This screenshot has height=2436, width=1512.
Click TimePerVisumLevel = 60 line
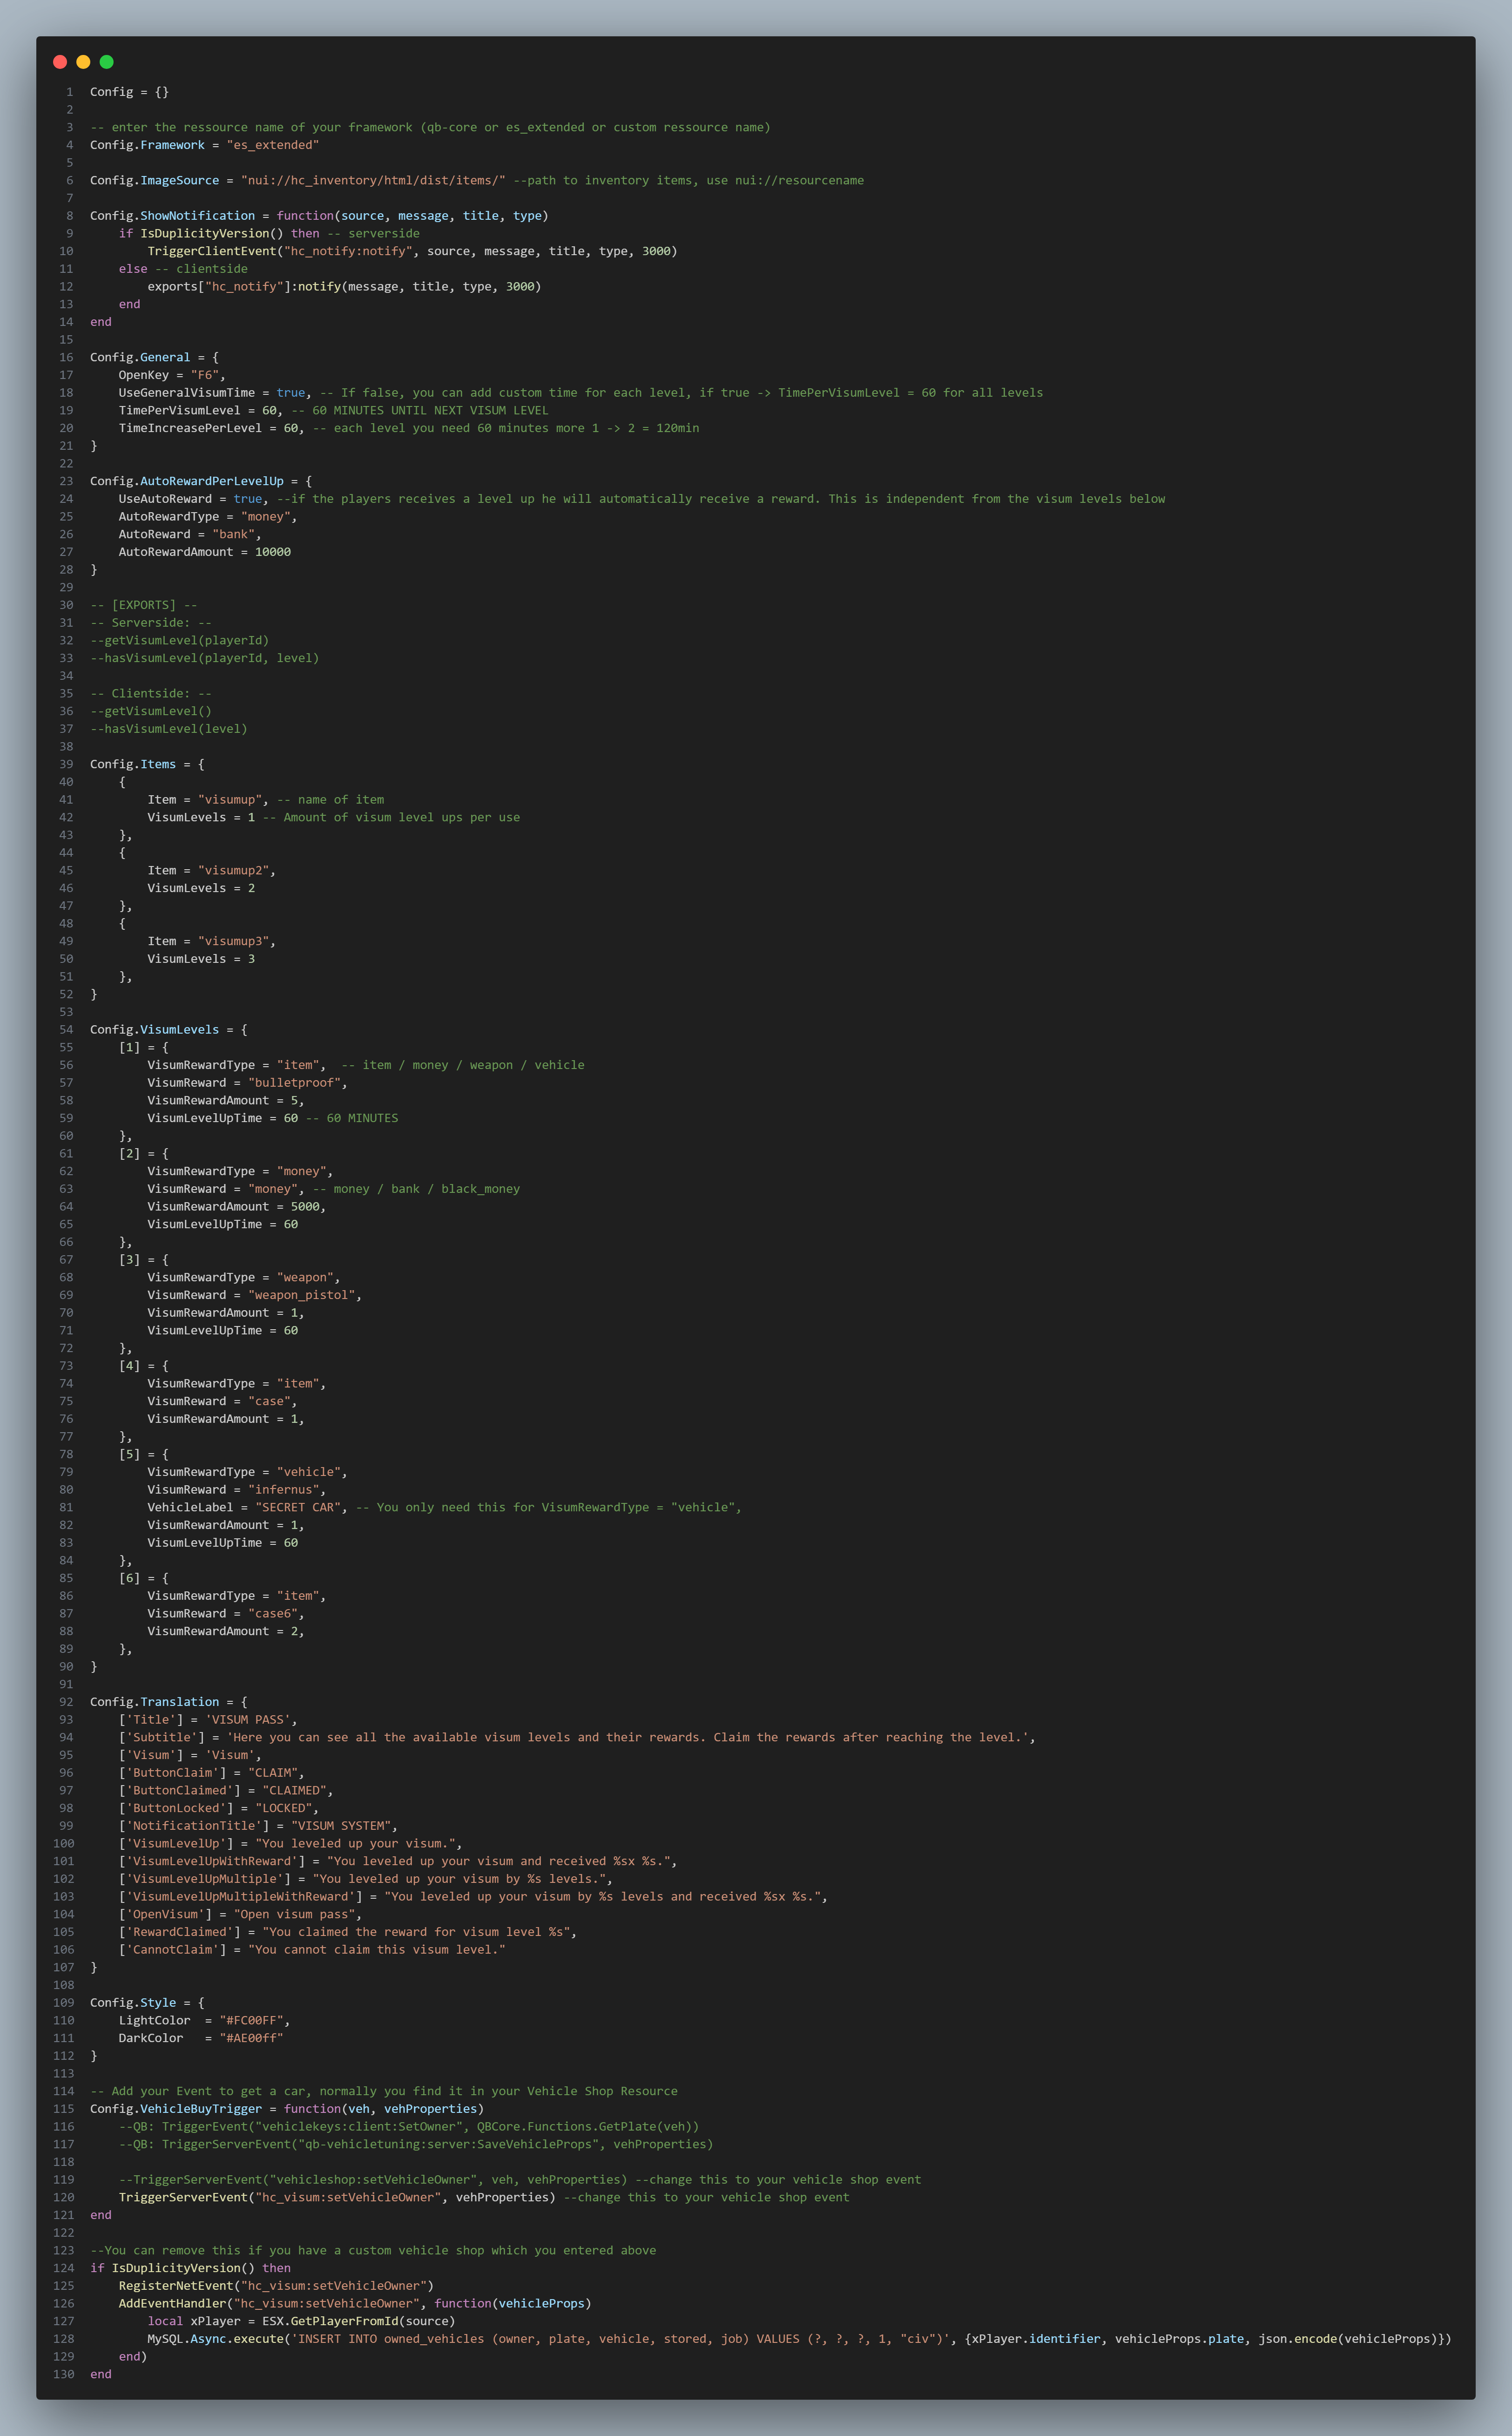(201, 411)
